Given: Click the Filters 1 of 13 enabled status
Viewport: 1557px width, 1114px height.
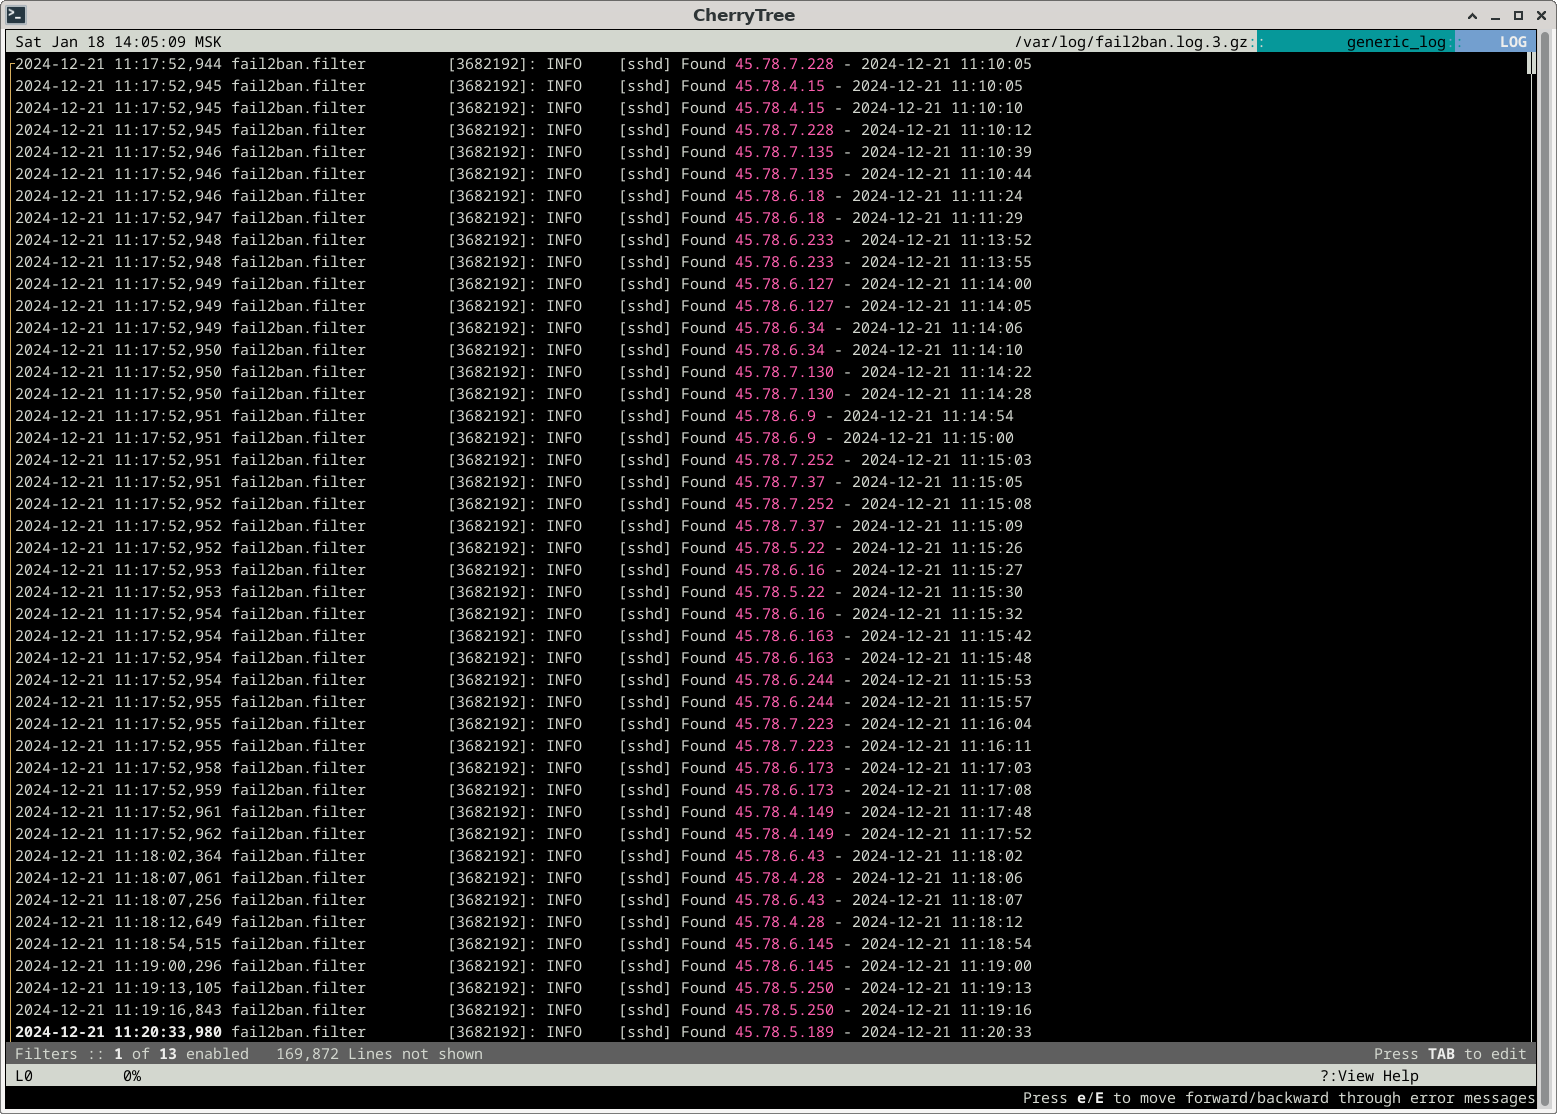Looking at the screenshot, I should pyautogui.click(x=132, y=1054).
